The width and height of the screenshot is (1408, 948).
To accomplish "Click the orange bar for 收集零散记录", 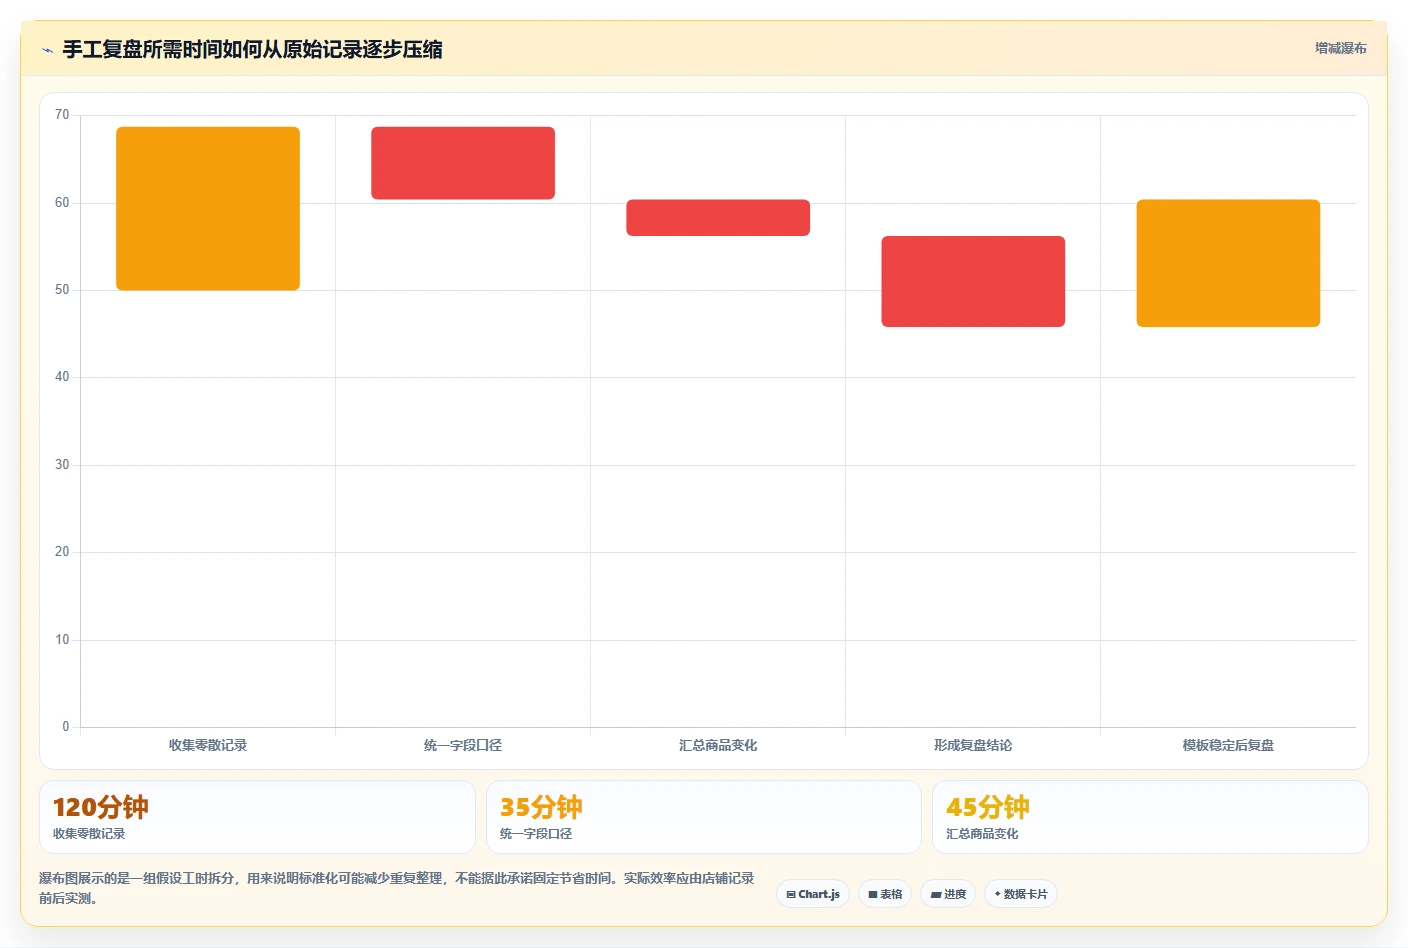I will 208,209.
